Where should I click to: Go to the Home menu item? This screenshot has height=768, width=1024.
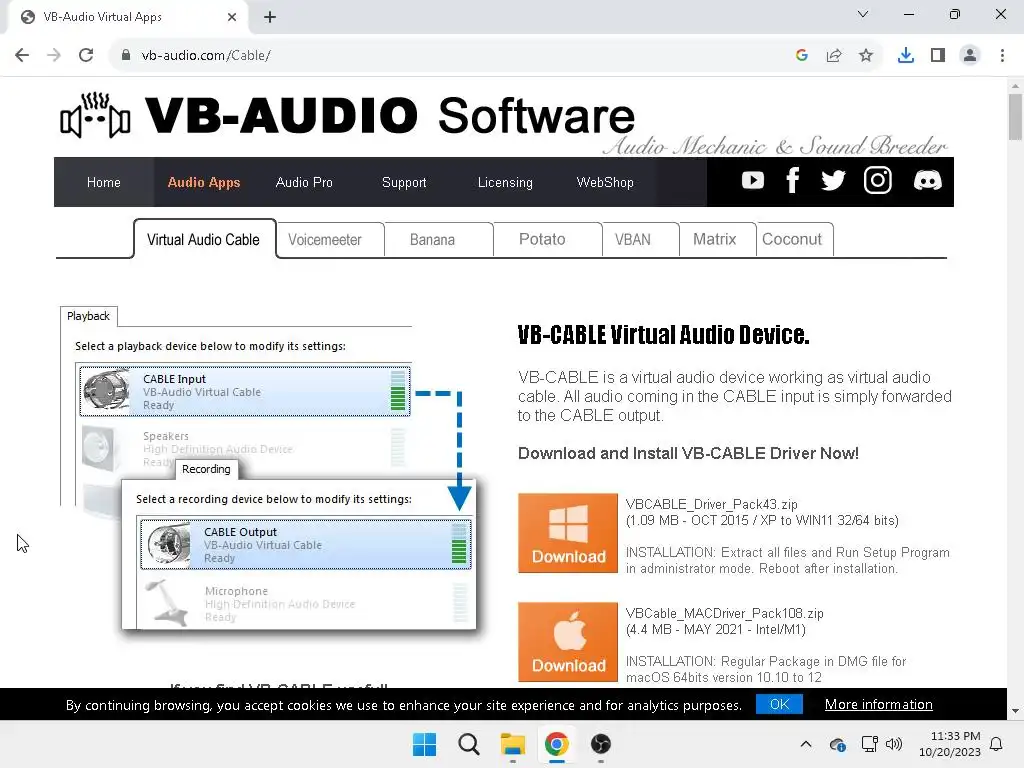tap(104, 182)
